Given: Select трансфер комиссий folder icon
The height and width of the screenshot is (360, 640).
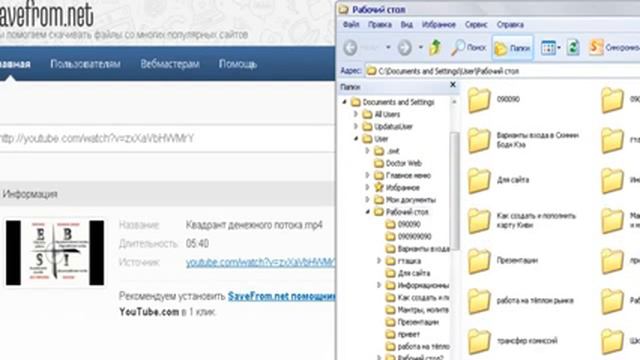Looking at the screenshot, I should pyautogui.click(x=479, y=341).
